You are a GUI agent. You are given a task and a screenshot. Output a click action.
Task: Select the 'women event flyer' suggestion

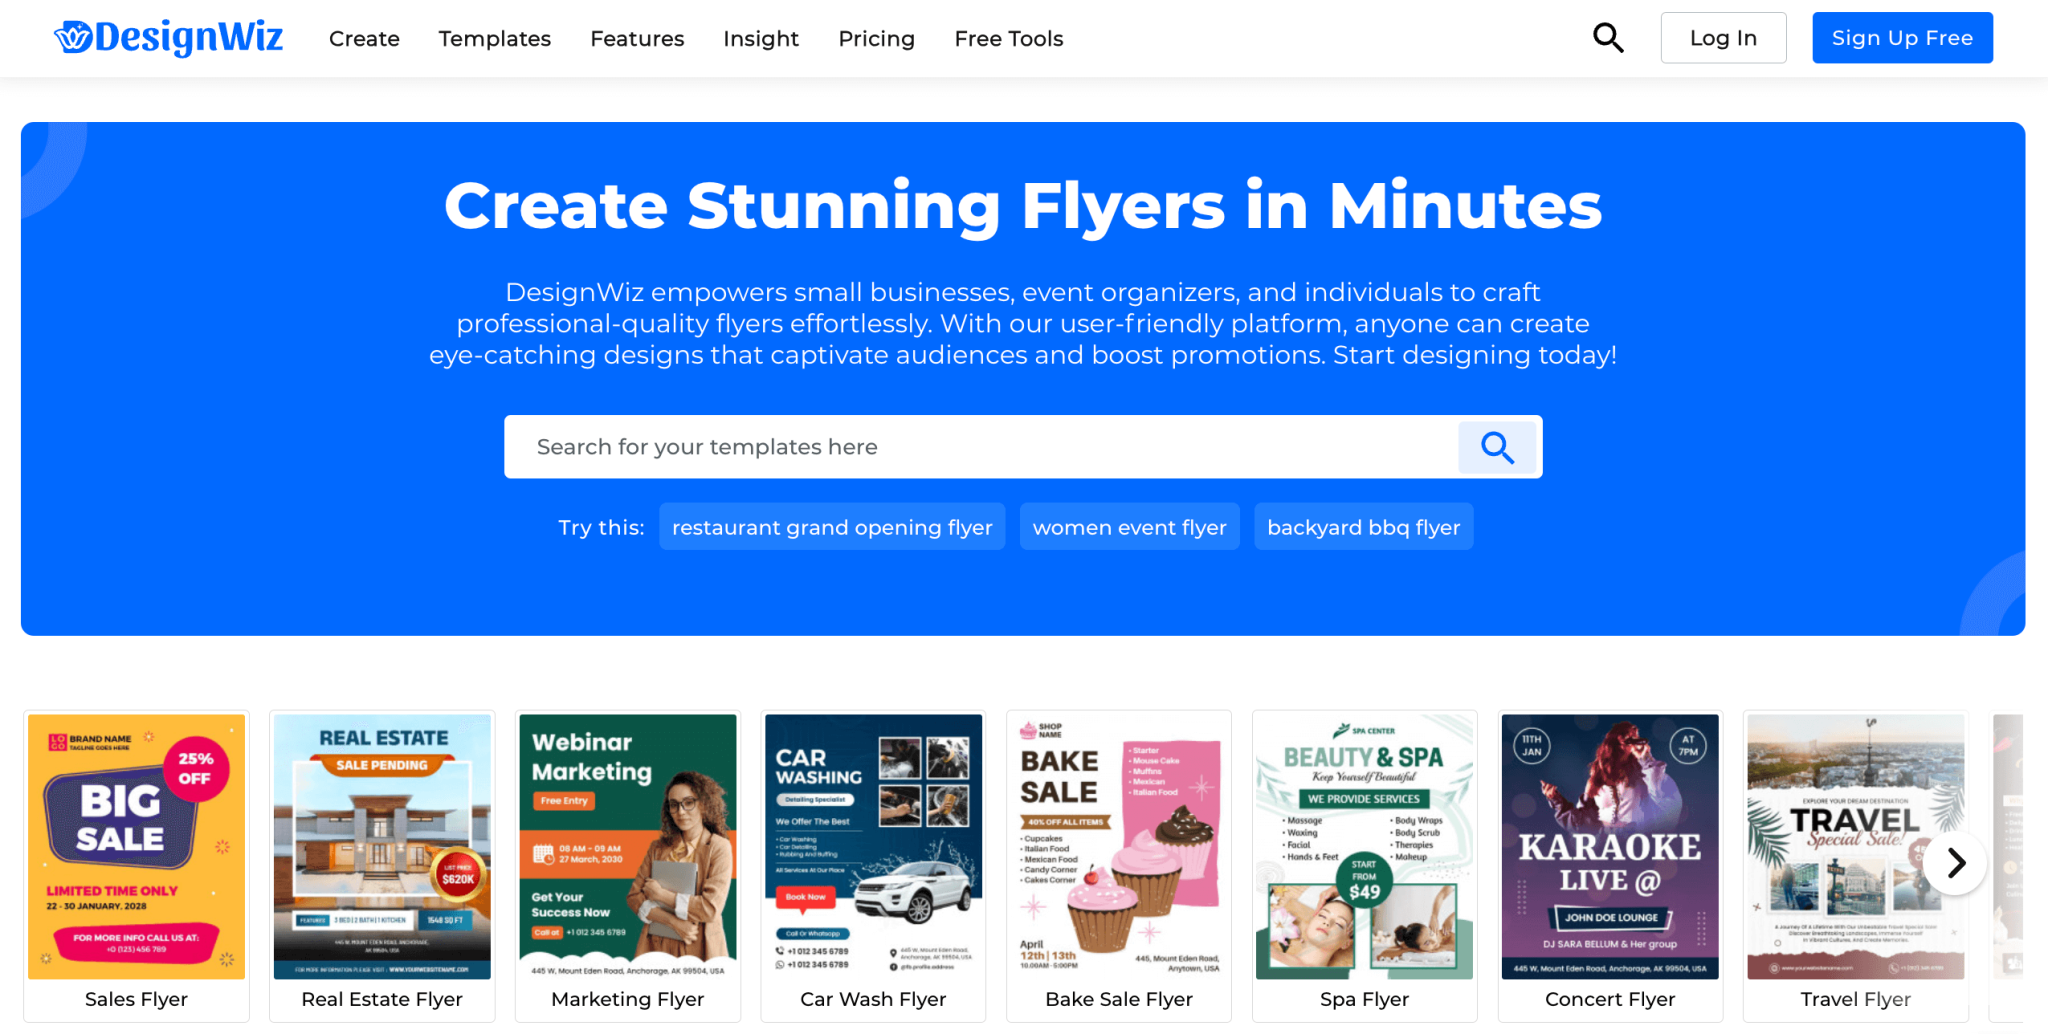[x=1129, y=526]
